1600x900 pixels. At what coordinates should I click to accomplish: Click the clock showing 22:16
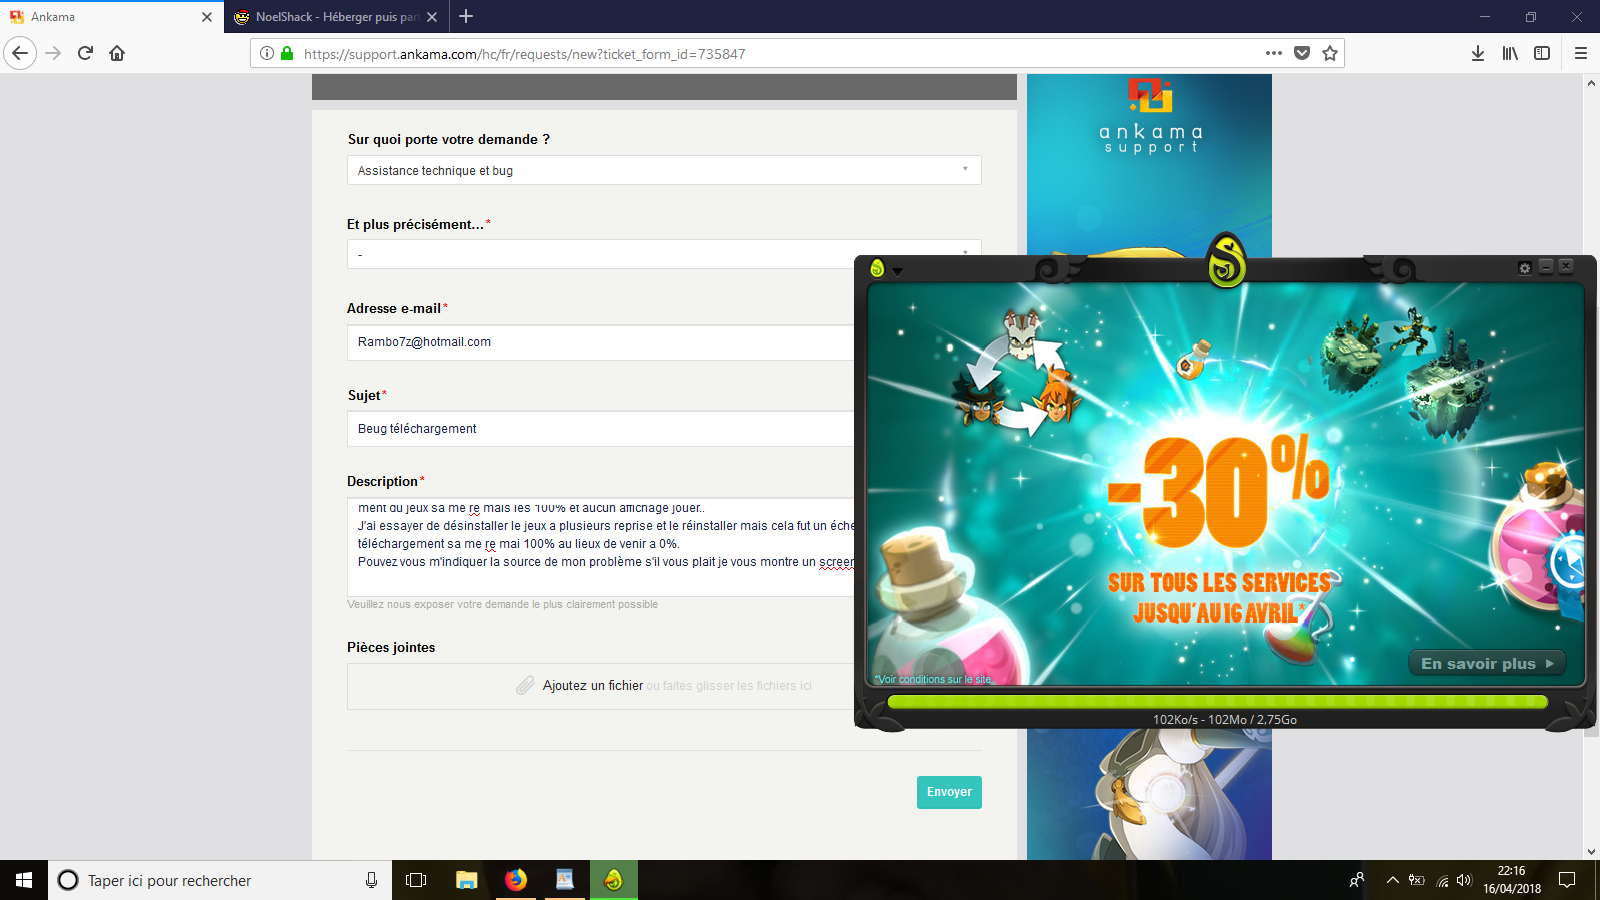[1512, 871]
